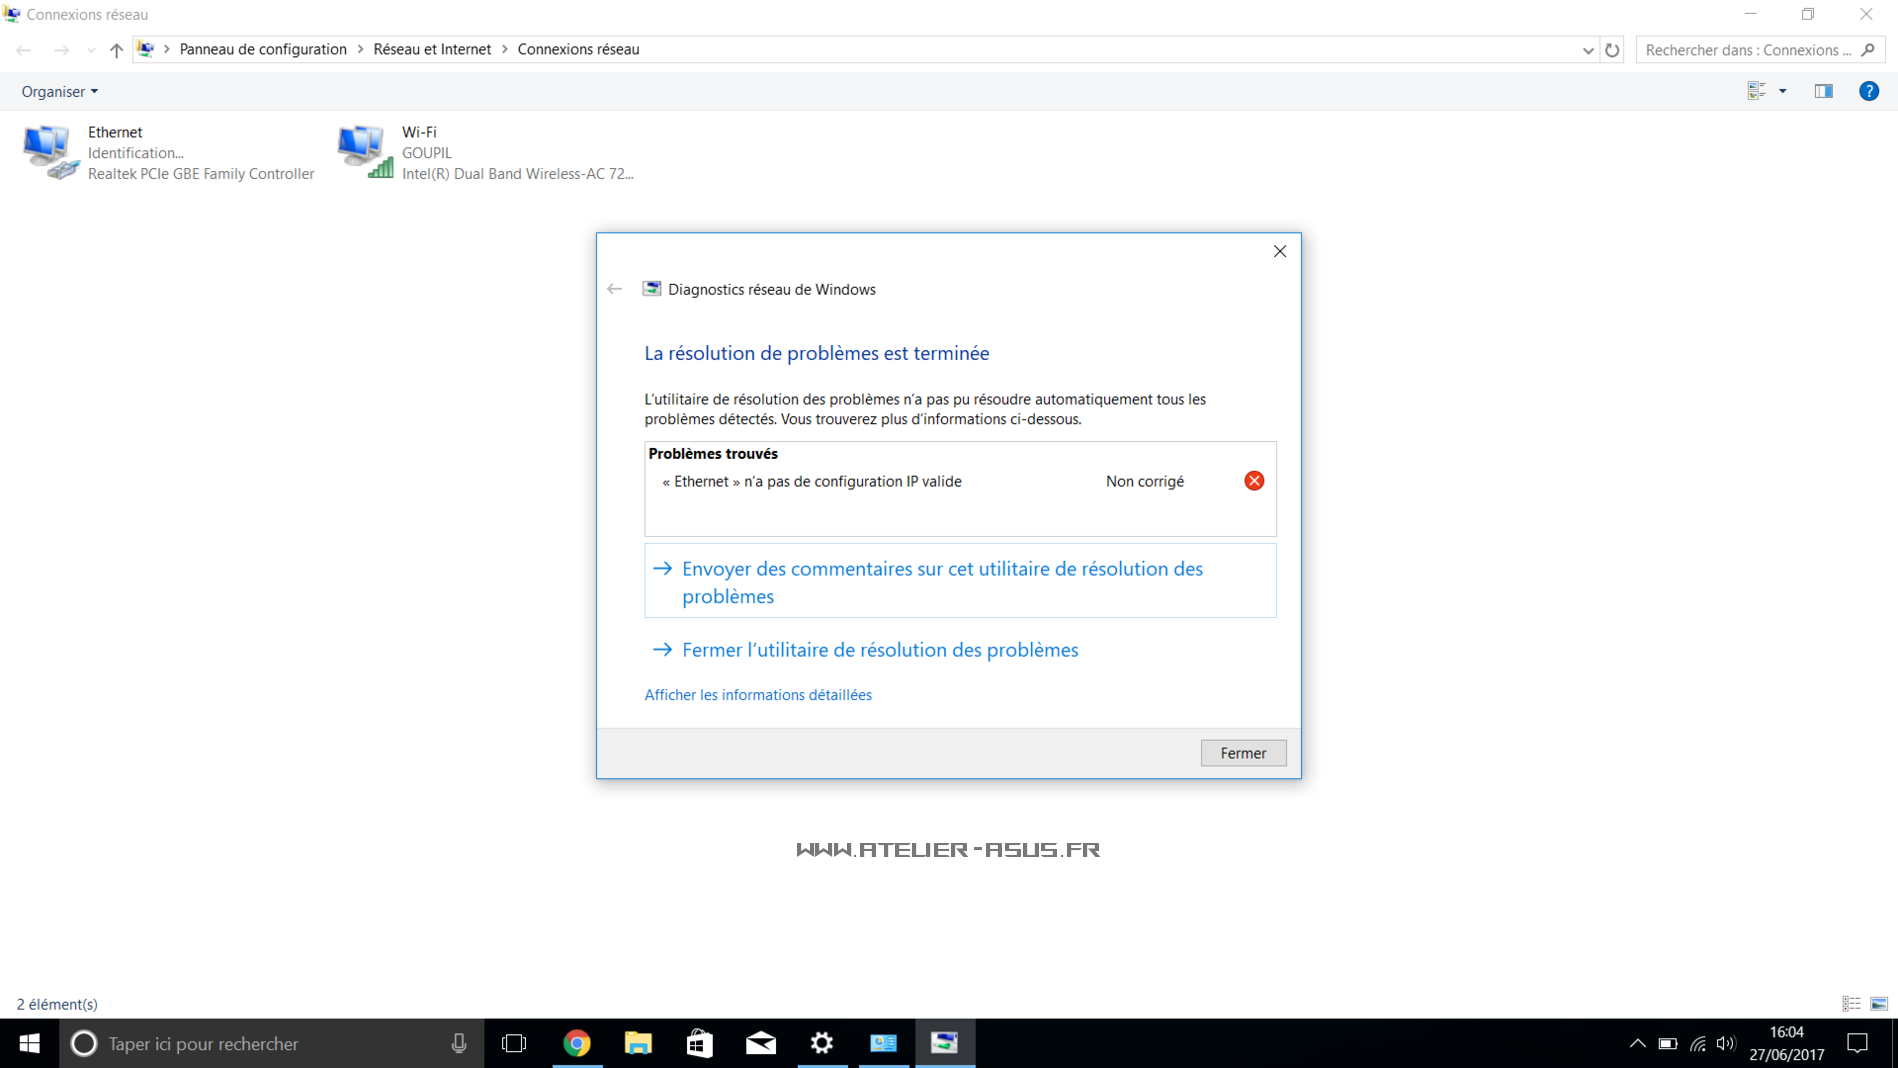The width and height of the screenshot is (1898, 1068).
Task: Open Afficher les informations détaillées link
Action: 757,695
